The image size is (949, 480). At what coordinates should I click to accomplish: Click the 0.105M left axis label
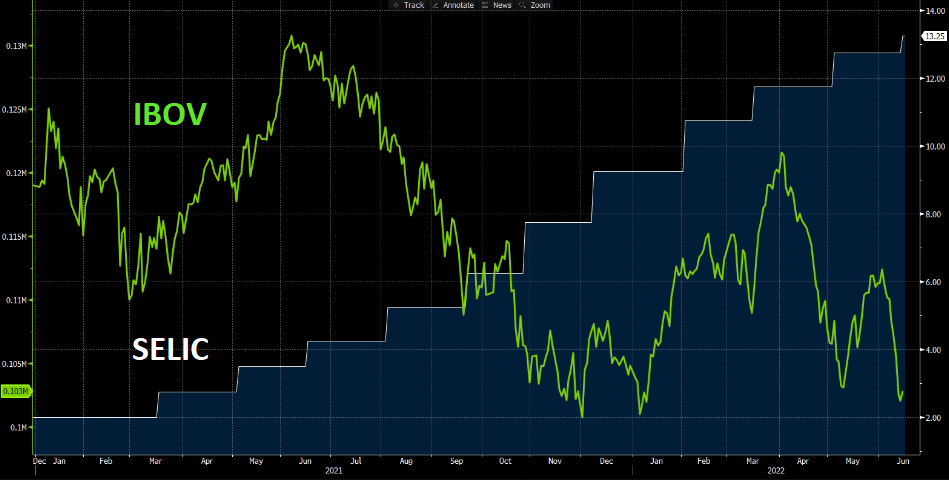(x=15, y=364)
